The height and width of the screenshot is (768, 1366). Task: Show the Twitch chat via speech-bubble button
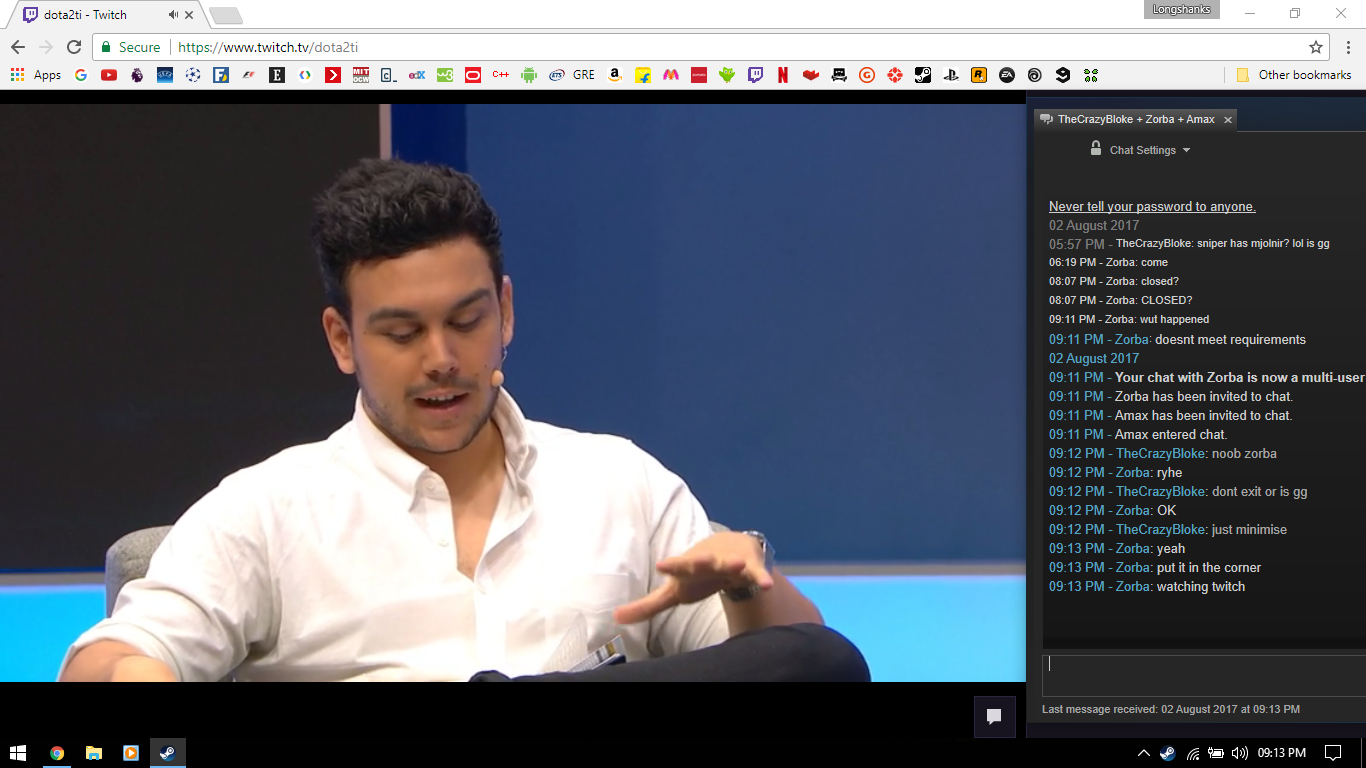995,716
